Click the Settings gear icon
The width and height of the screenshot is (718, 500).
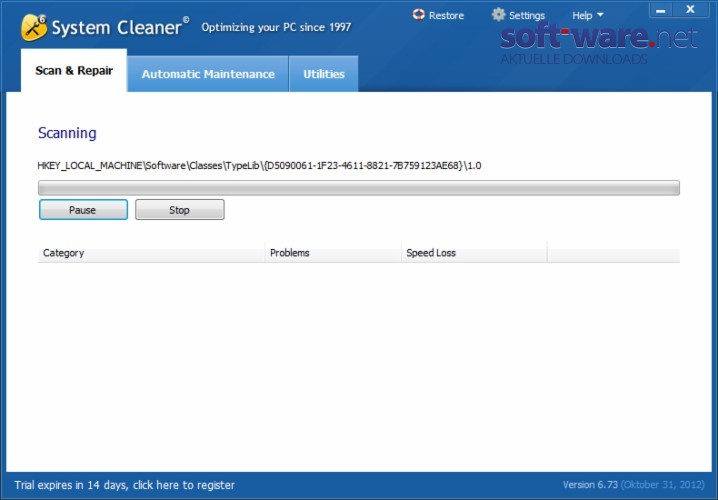498,15
